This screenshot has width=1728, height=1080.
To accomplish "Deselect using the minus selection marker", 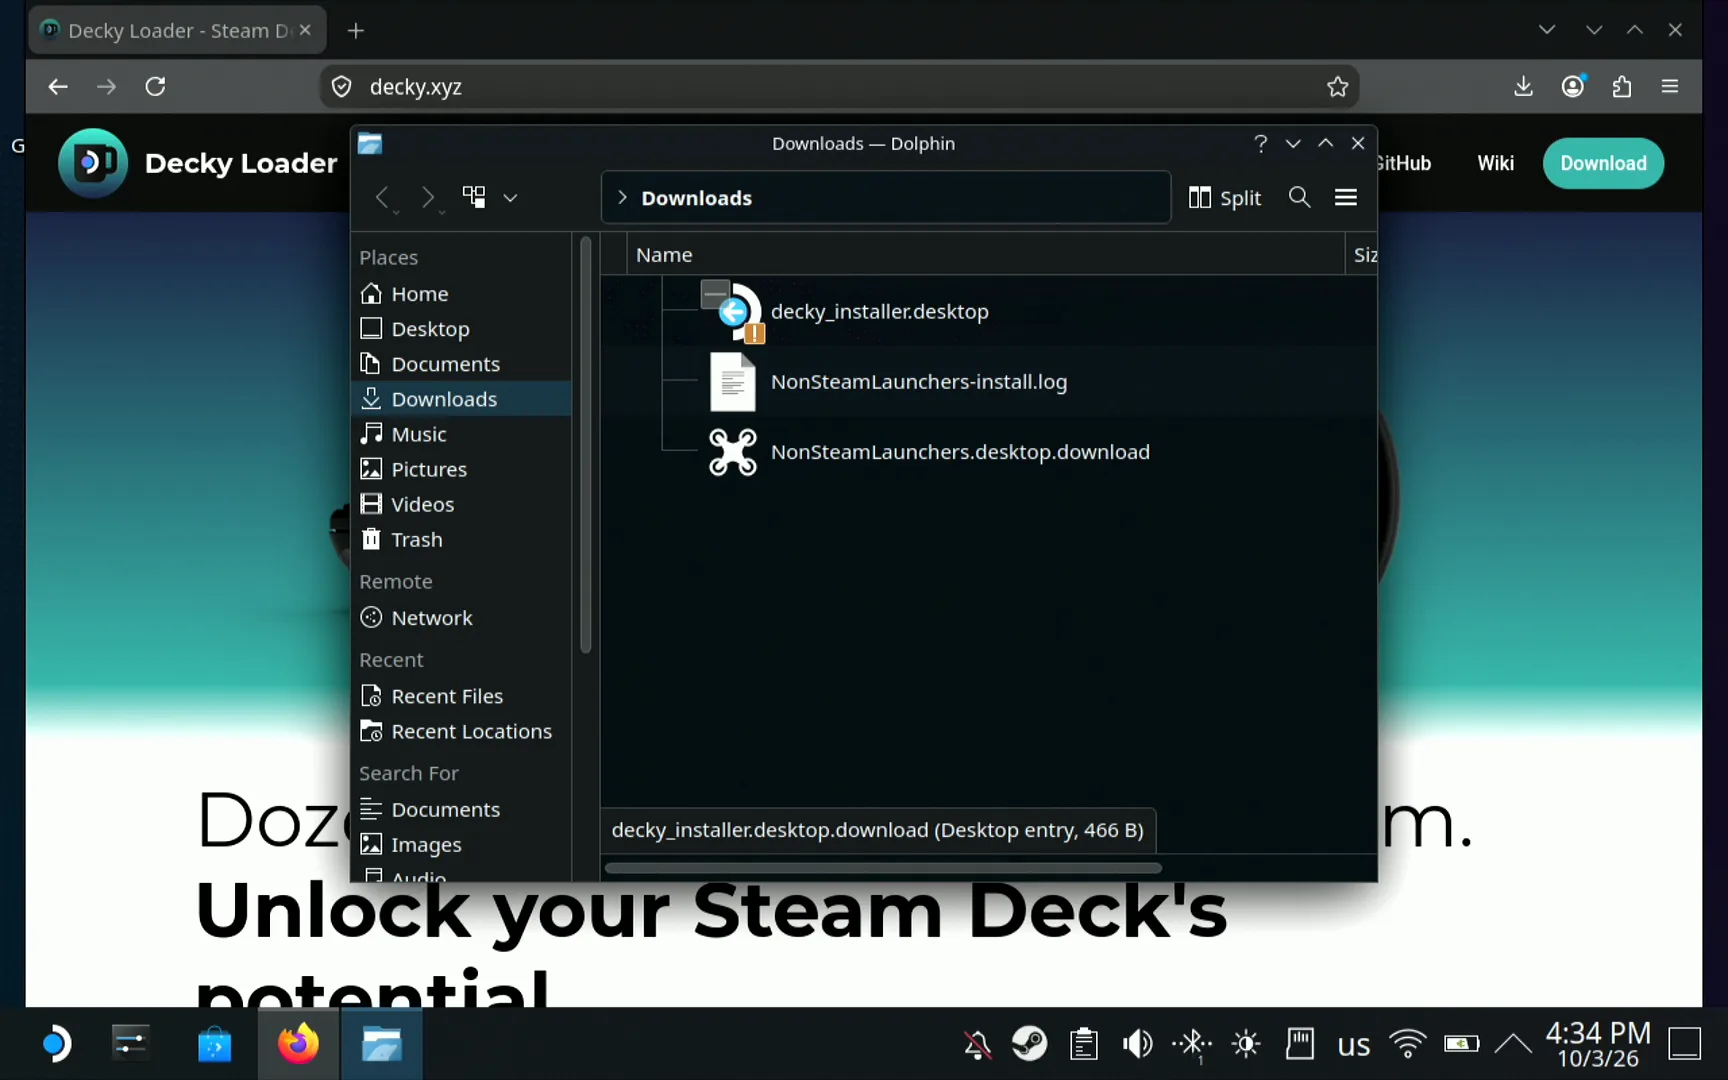I will 715,293.
